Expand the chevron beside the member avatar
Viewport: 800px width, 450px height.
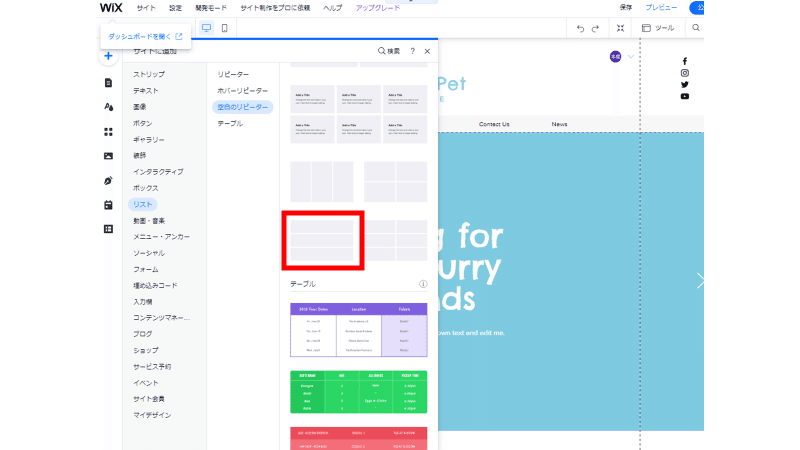(631, 57)
